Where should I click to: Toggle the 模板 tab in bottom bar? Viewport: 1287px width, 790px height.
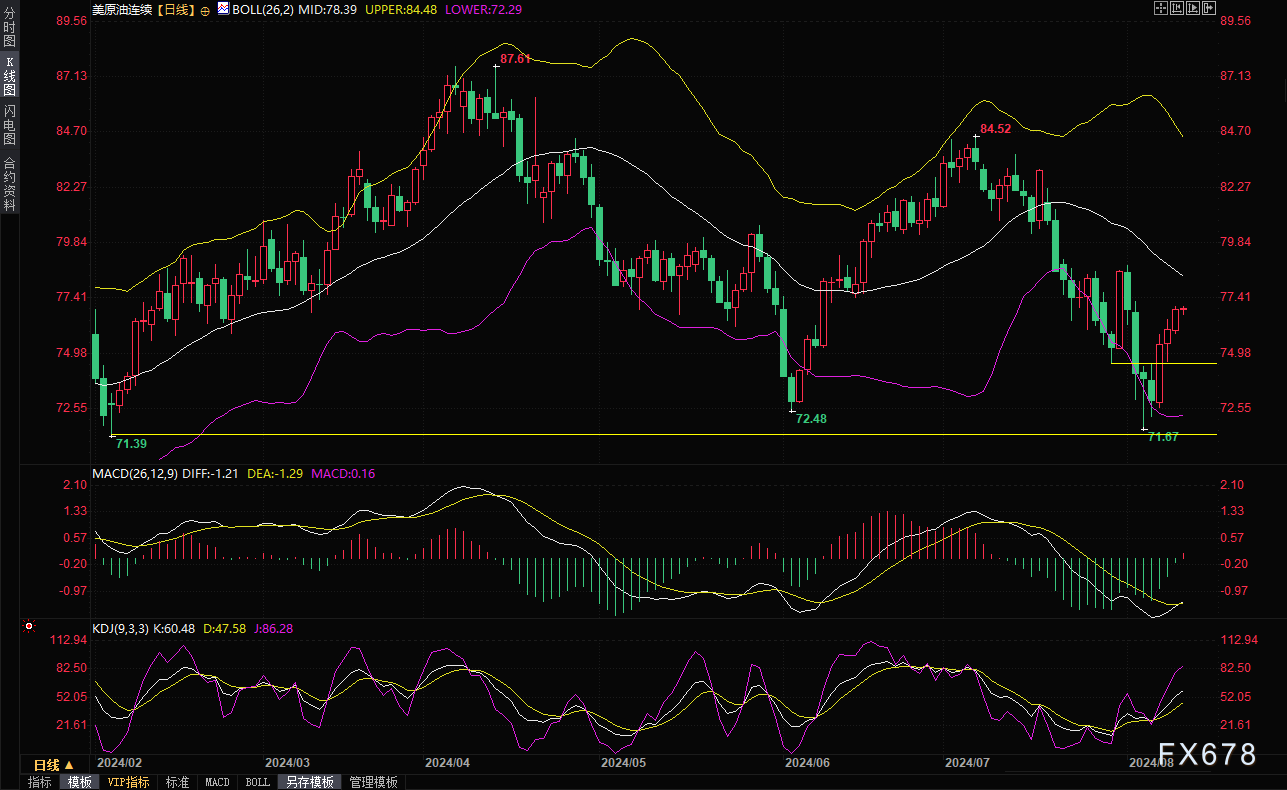(79, 782)
